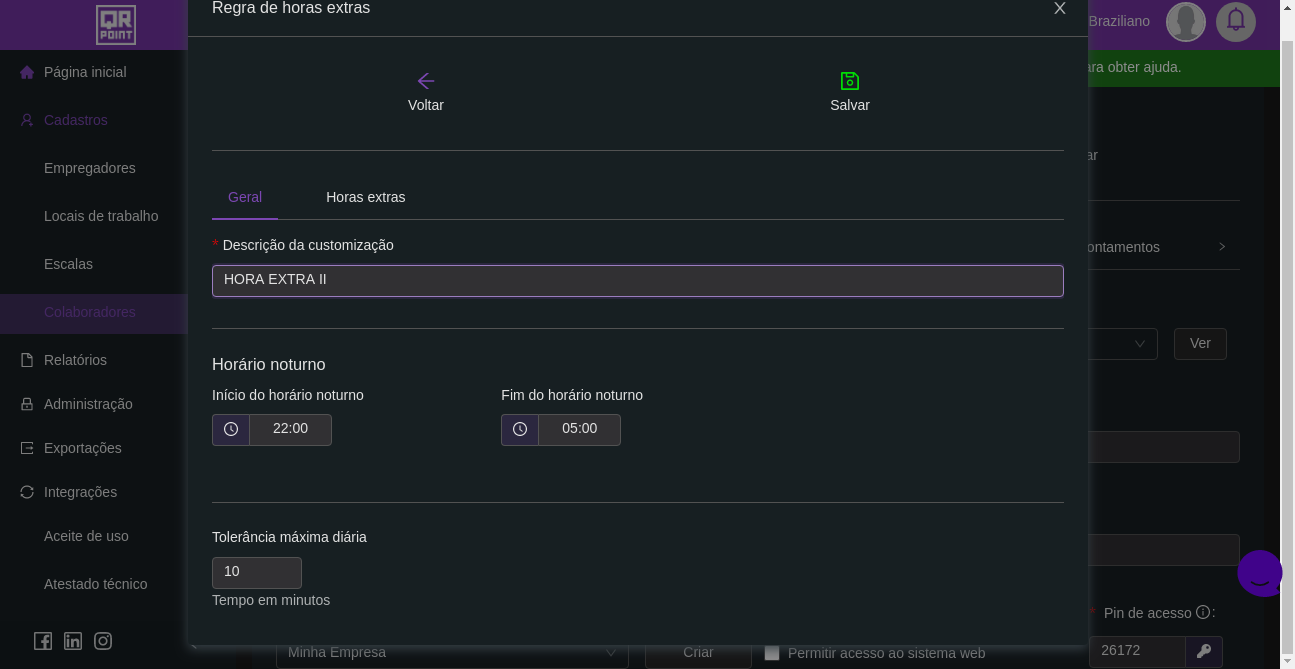Switch to the Horas extras tab
Screen dimensions: 1295x669
pos(365,197)
